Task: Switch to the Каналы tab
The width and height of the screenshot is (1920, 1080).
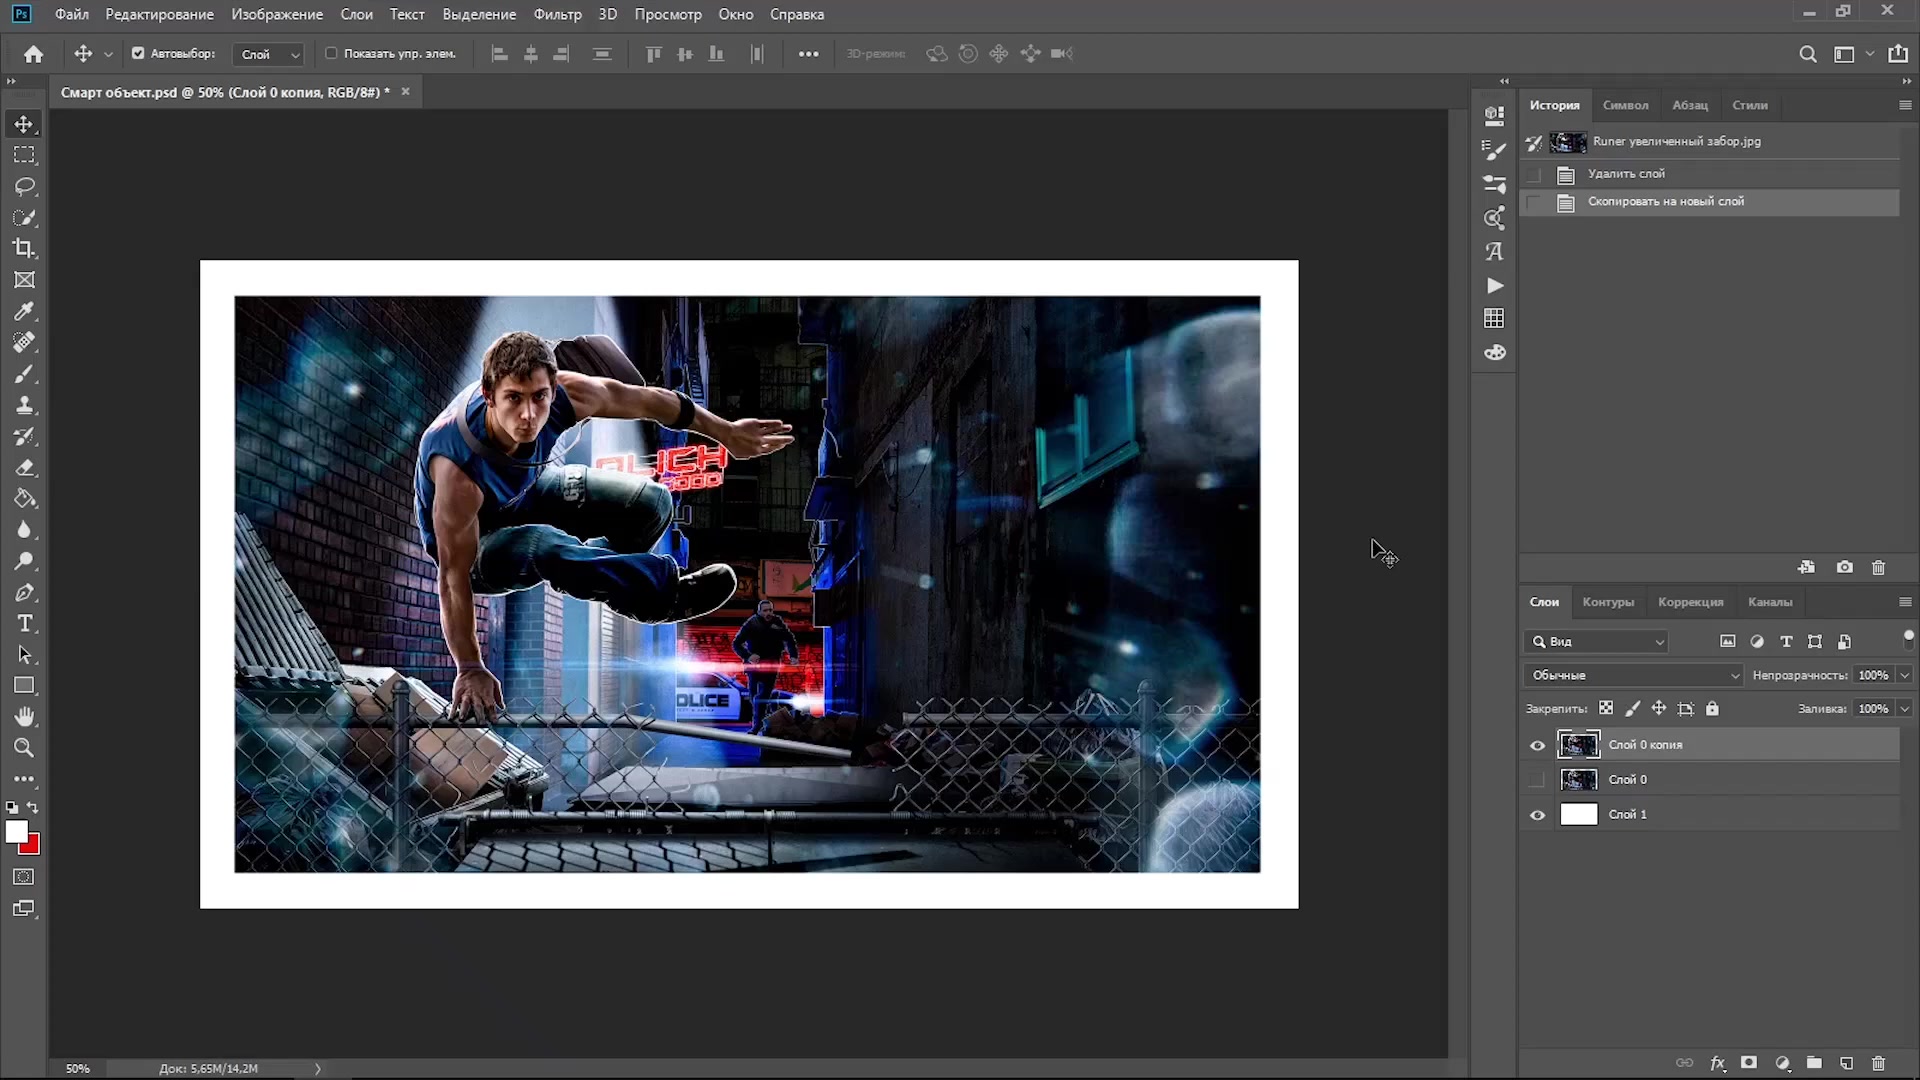Action: click(x=1769, y=602)
